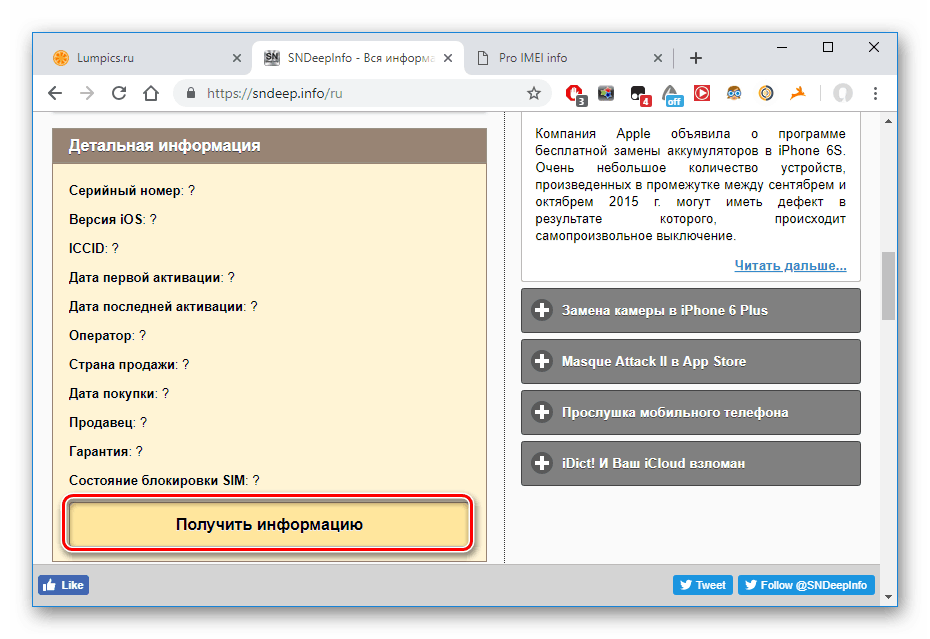
Task: Click the 'Страна продажи' row
Action: pos(129,365)
